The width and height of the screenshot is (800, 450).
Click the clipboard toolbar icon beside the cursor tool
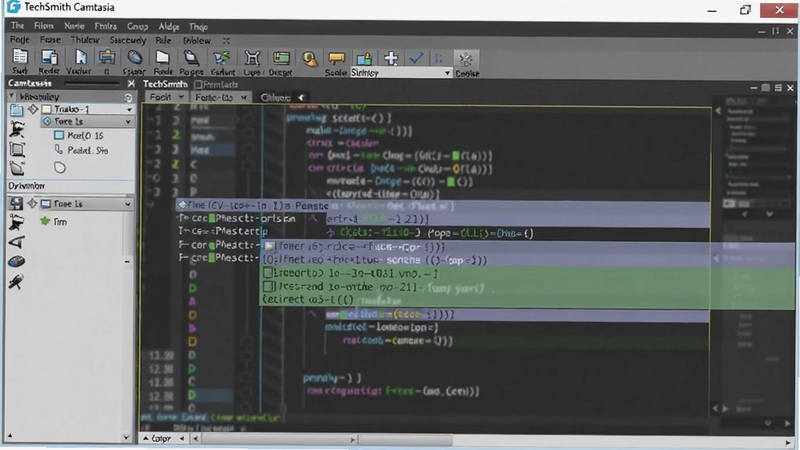coord(107,57)
